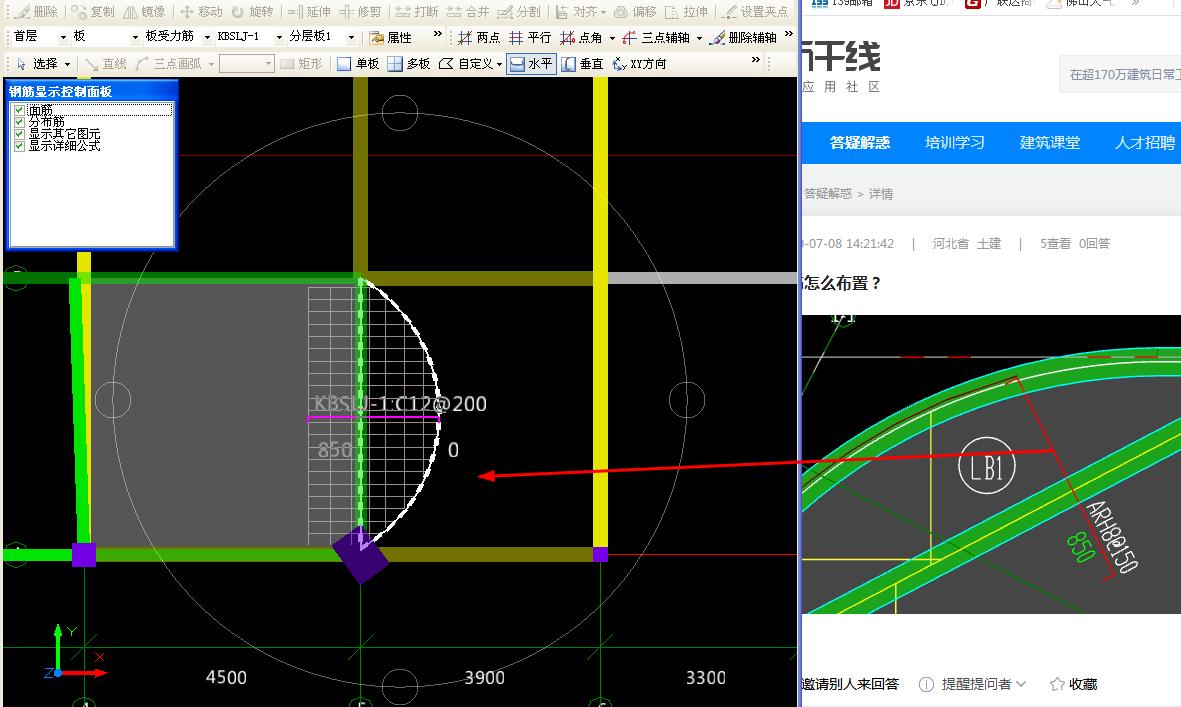Screen dimensions: 1181x707
Task: Activate the 合并 (merge) tool
Action: [468, 12]
